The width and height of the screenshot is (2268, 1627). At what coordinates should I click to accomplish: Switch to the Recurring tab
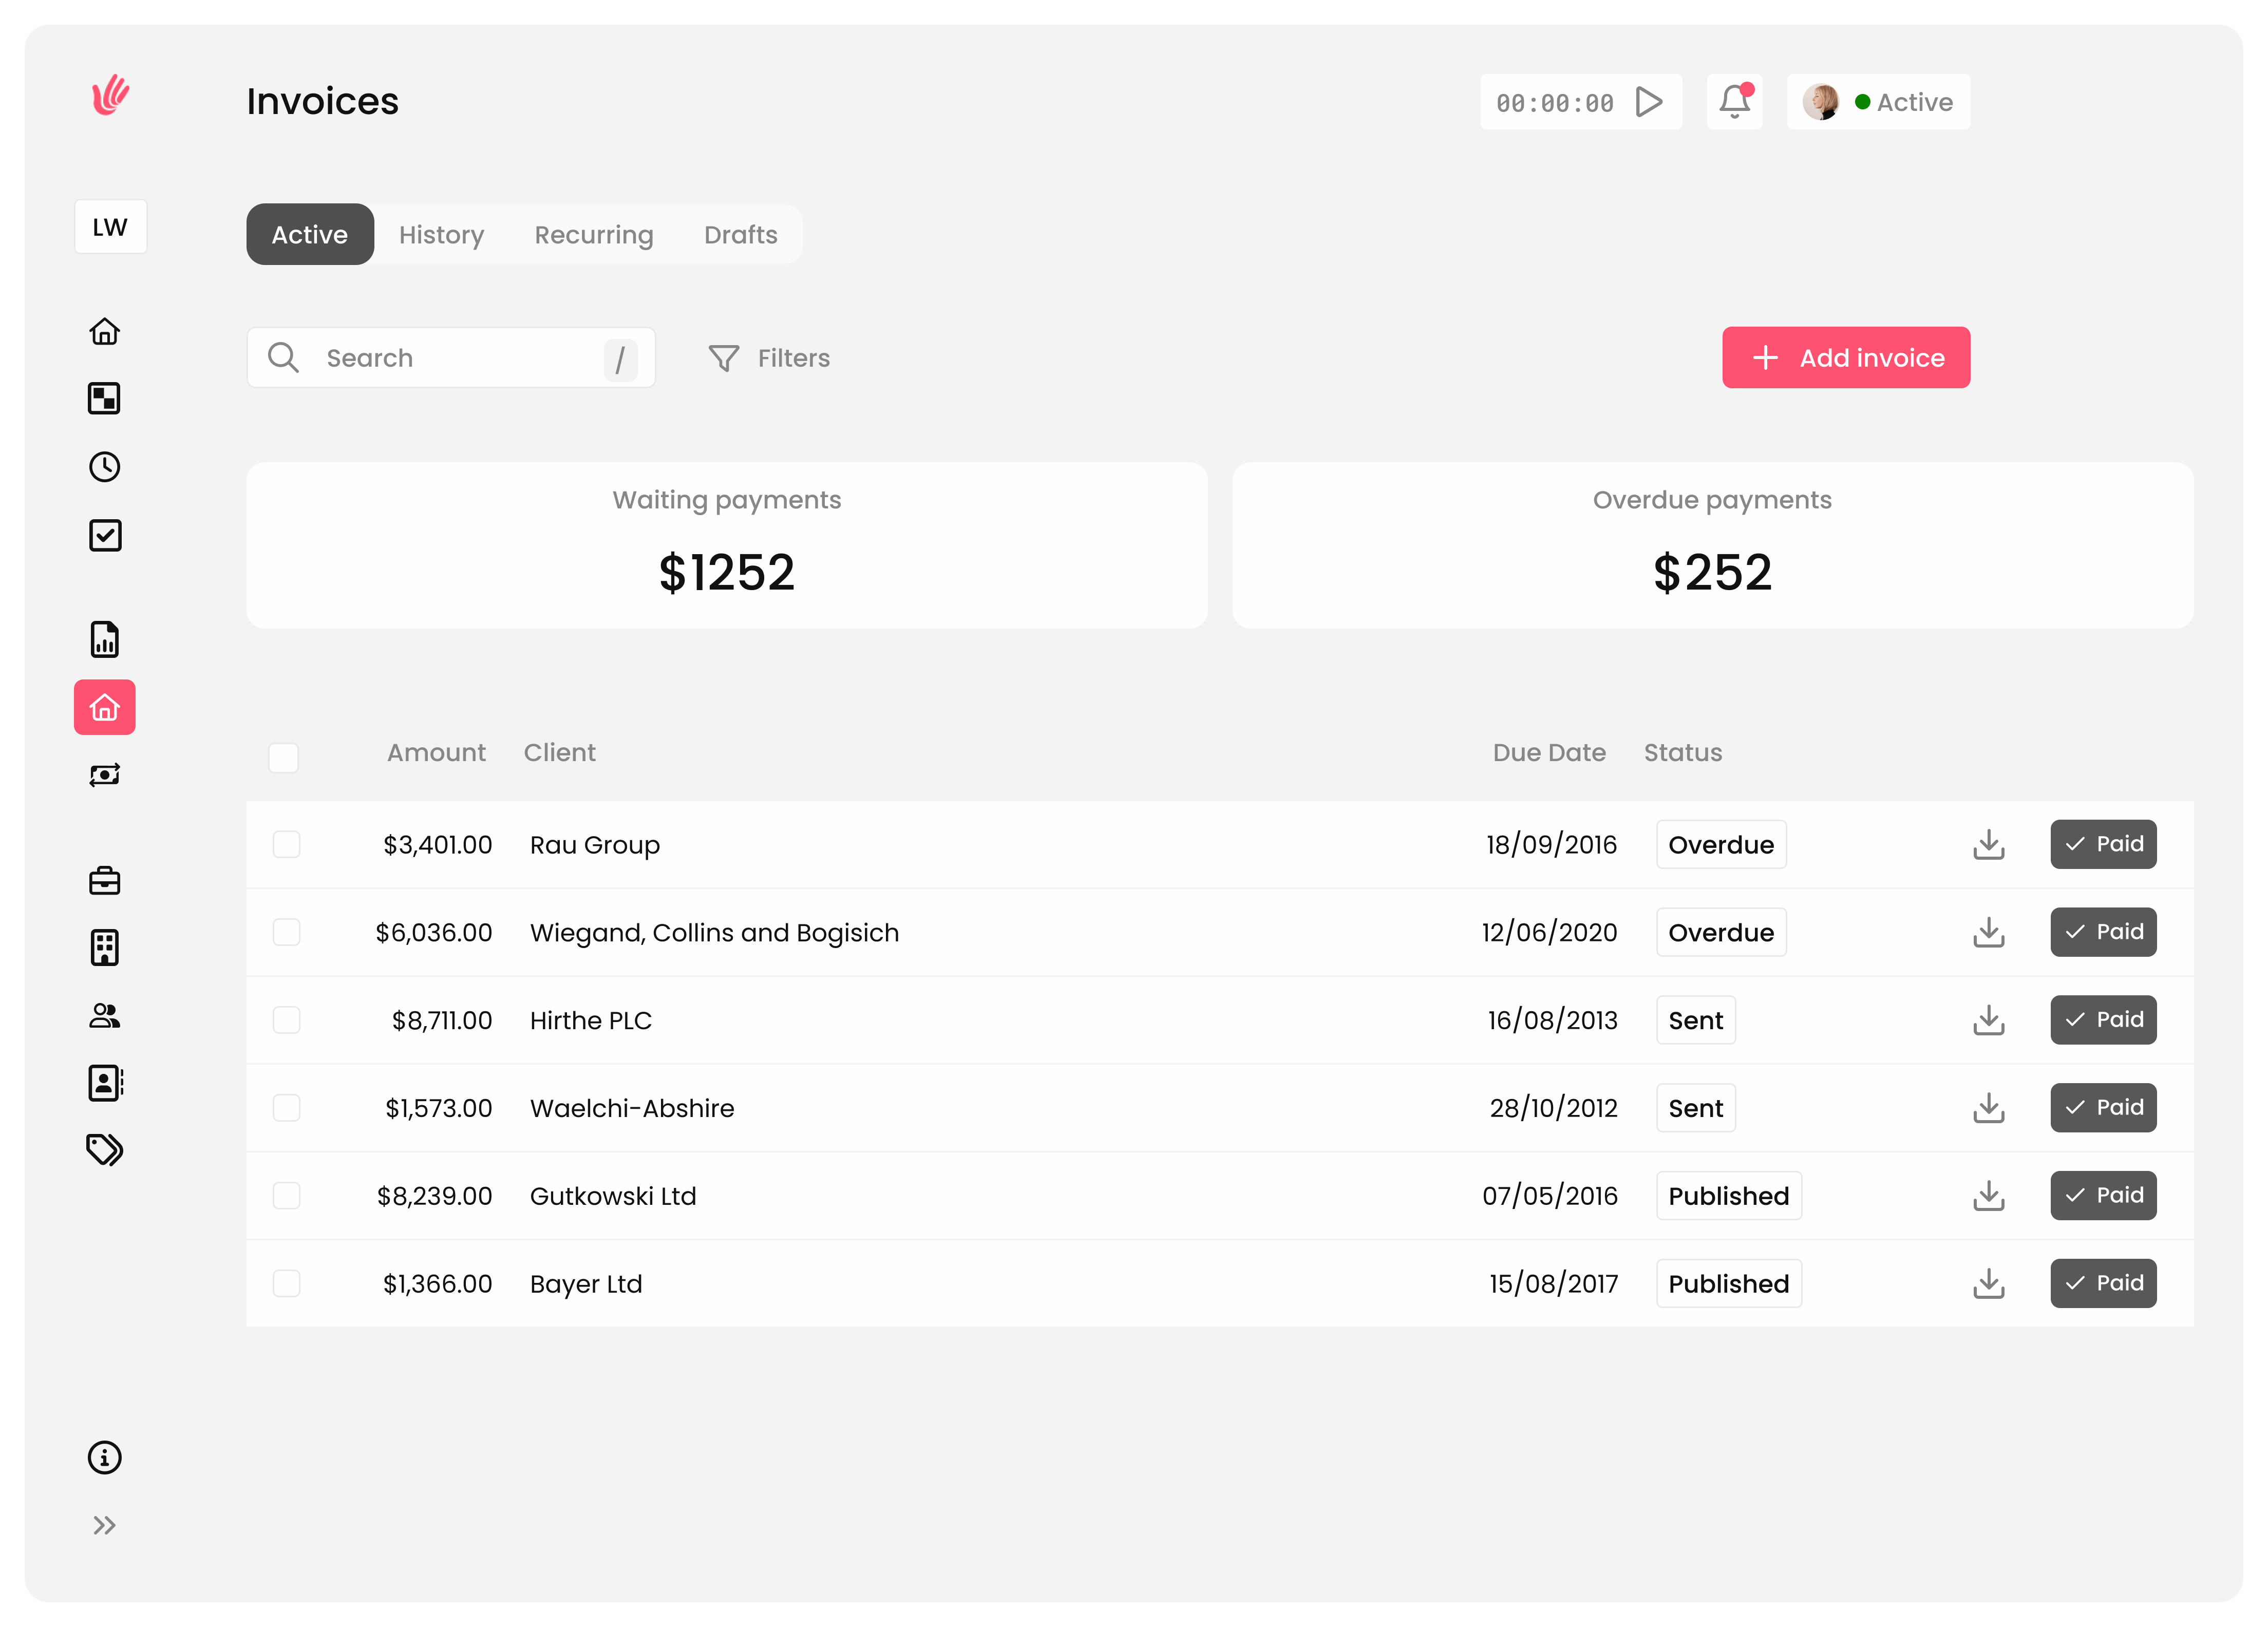coord(594,235)
